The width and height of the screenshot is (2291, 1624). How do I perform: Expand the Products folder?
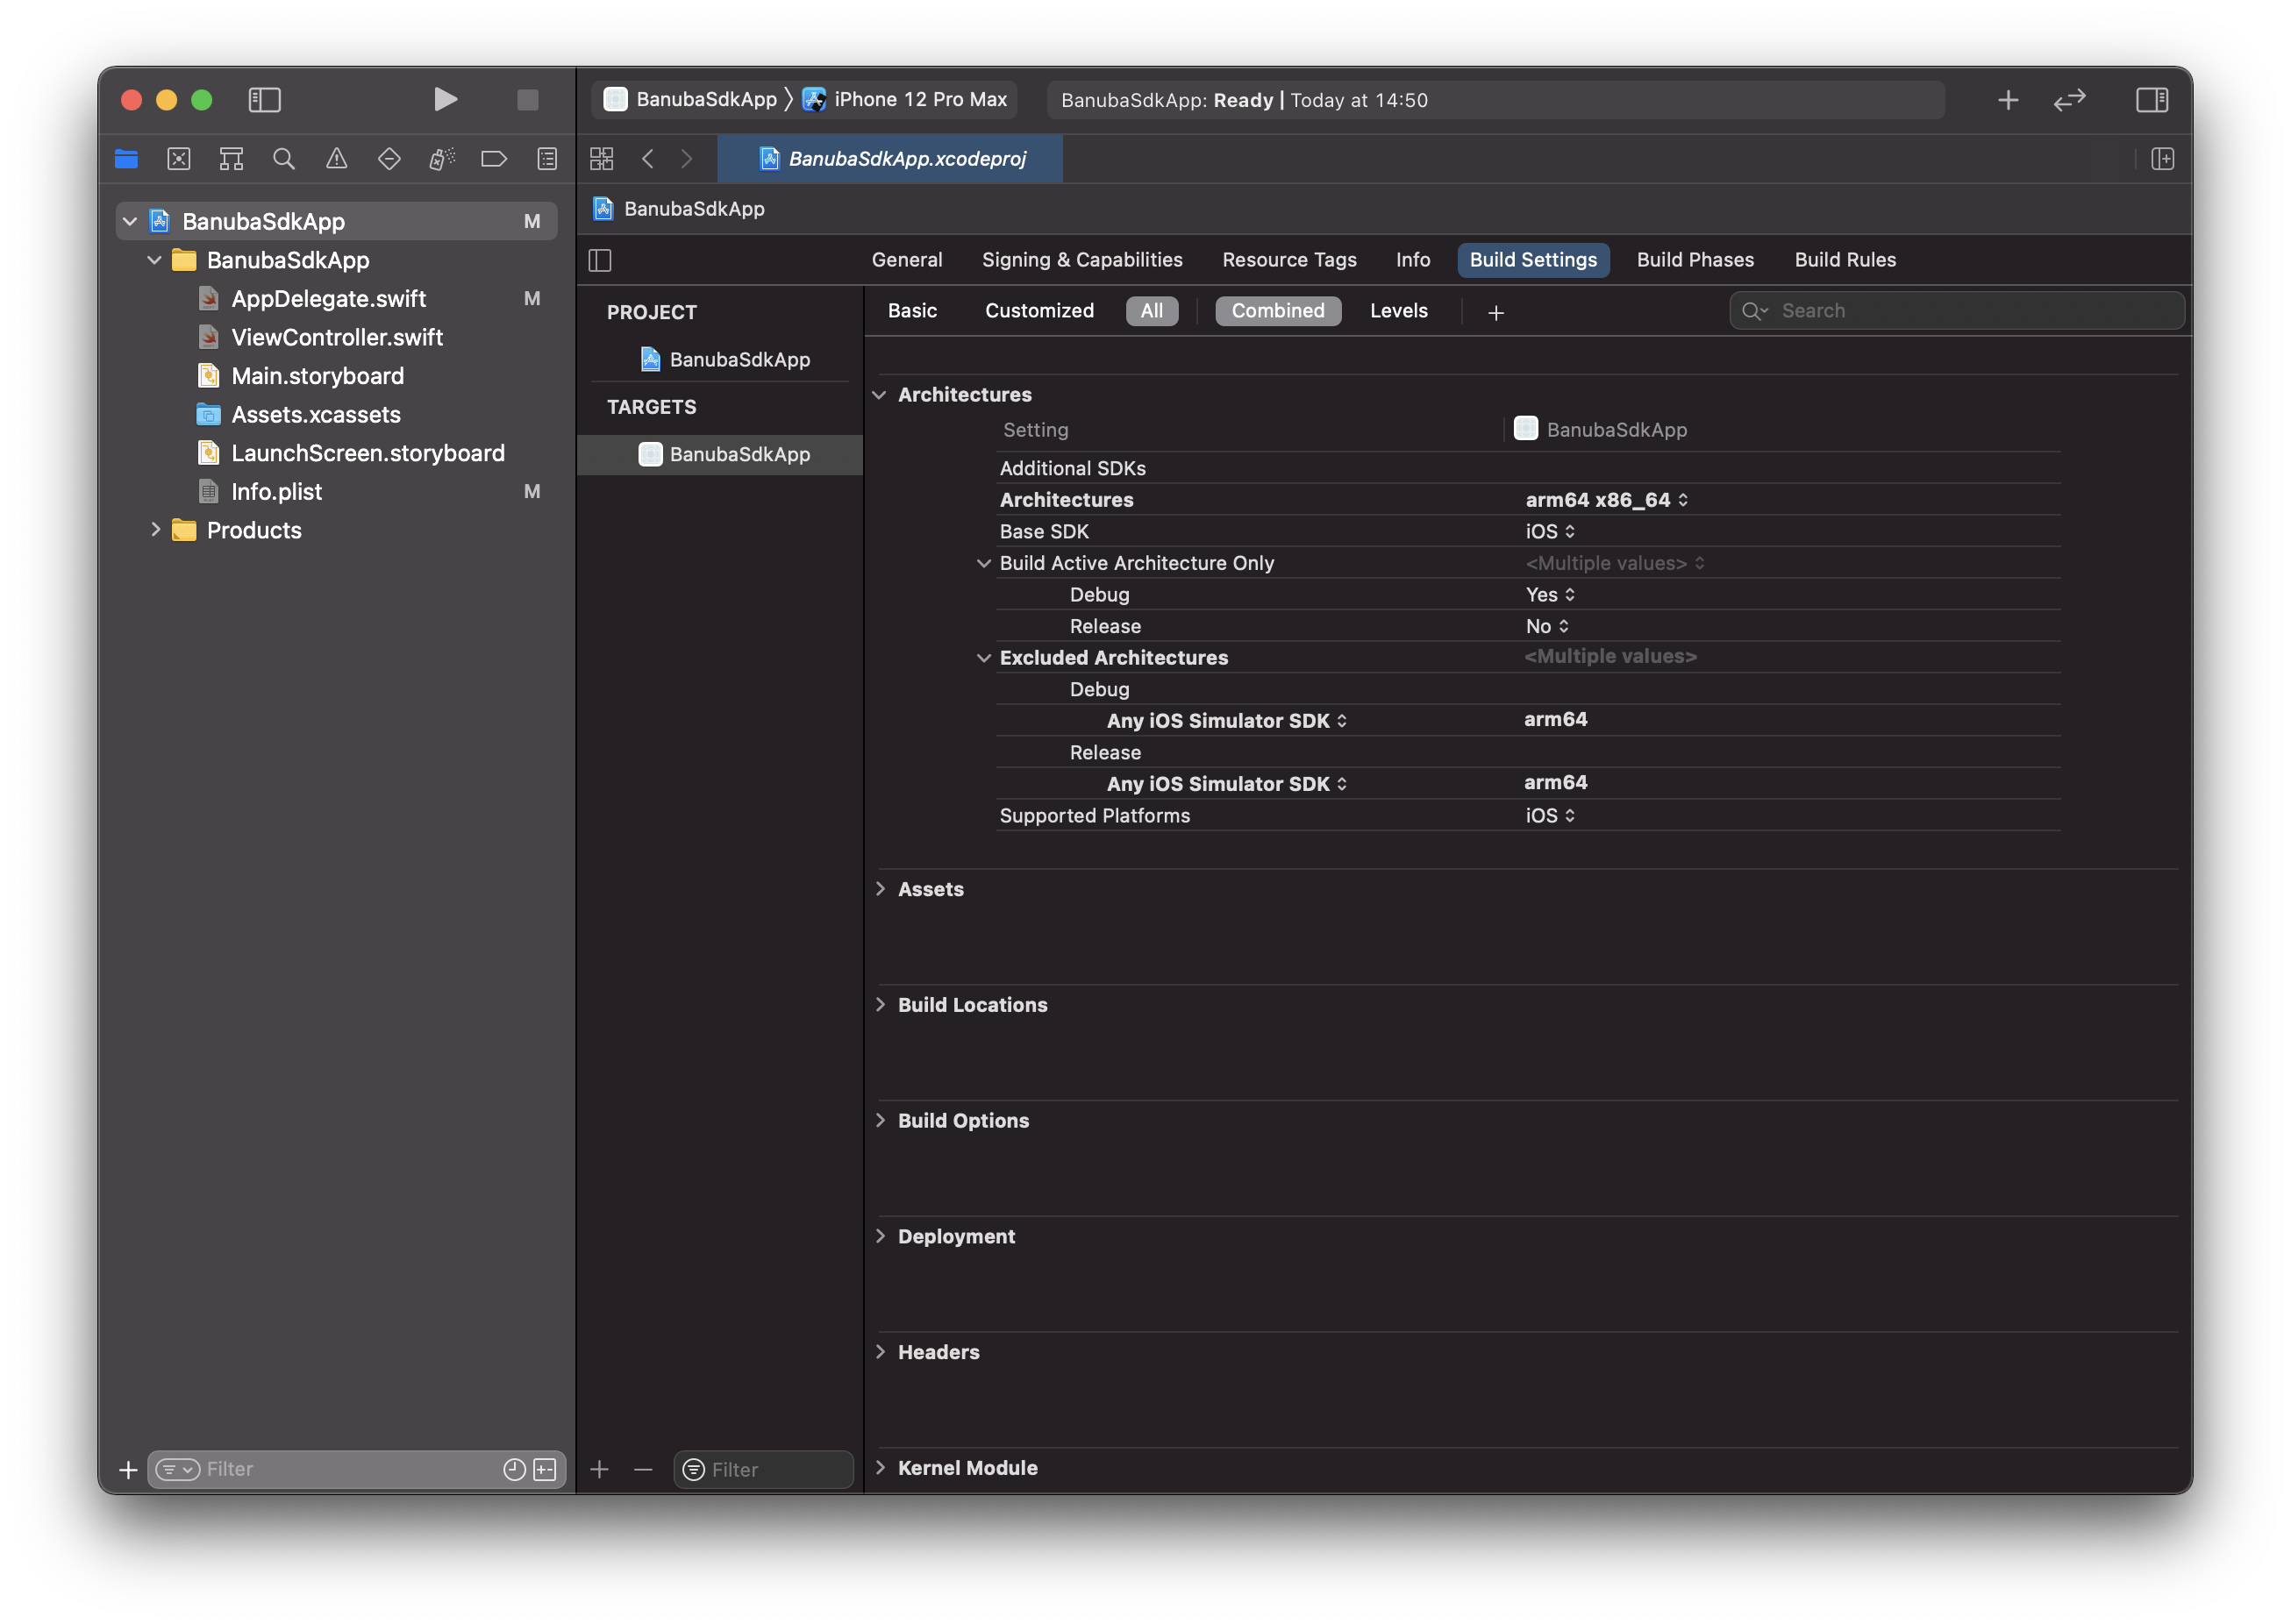155,530
